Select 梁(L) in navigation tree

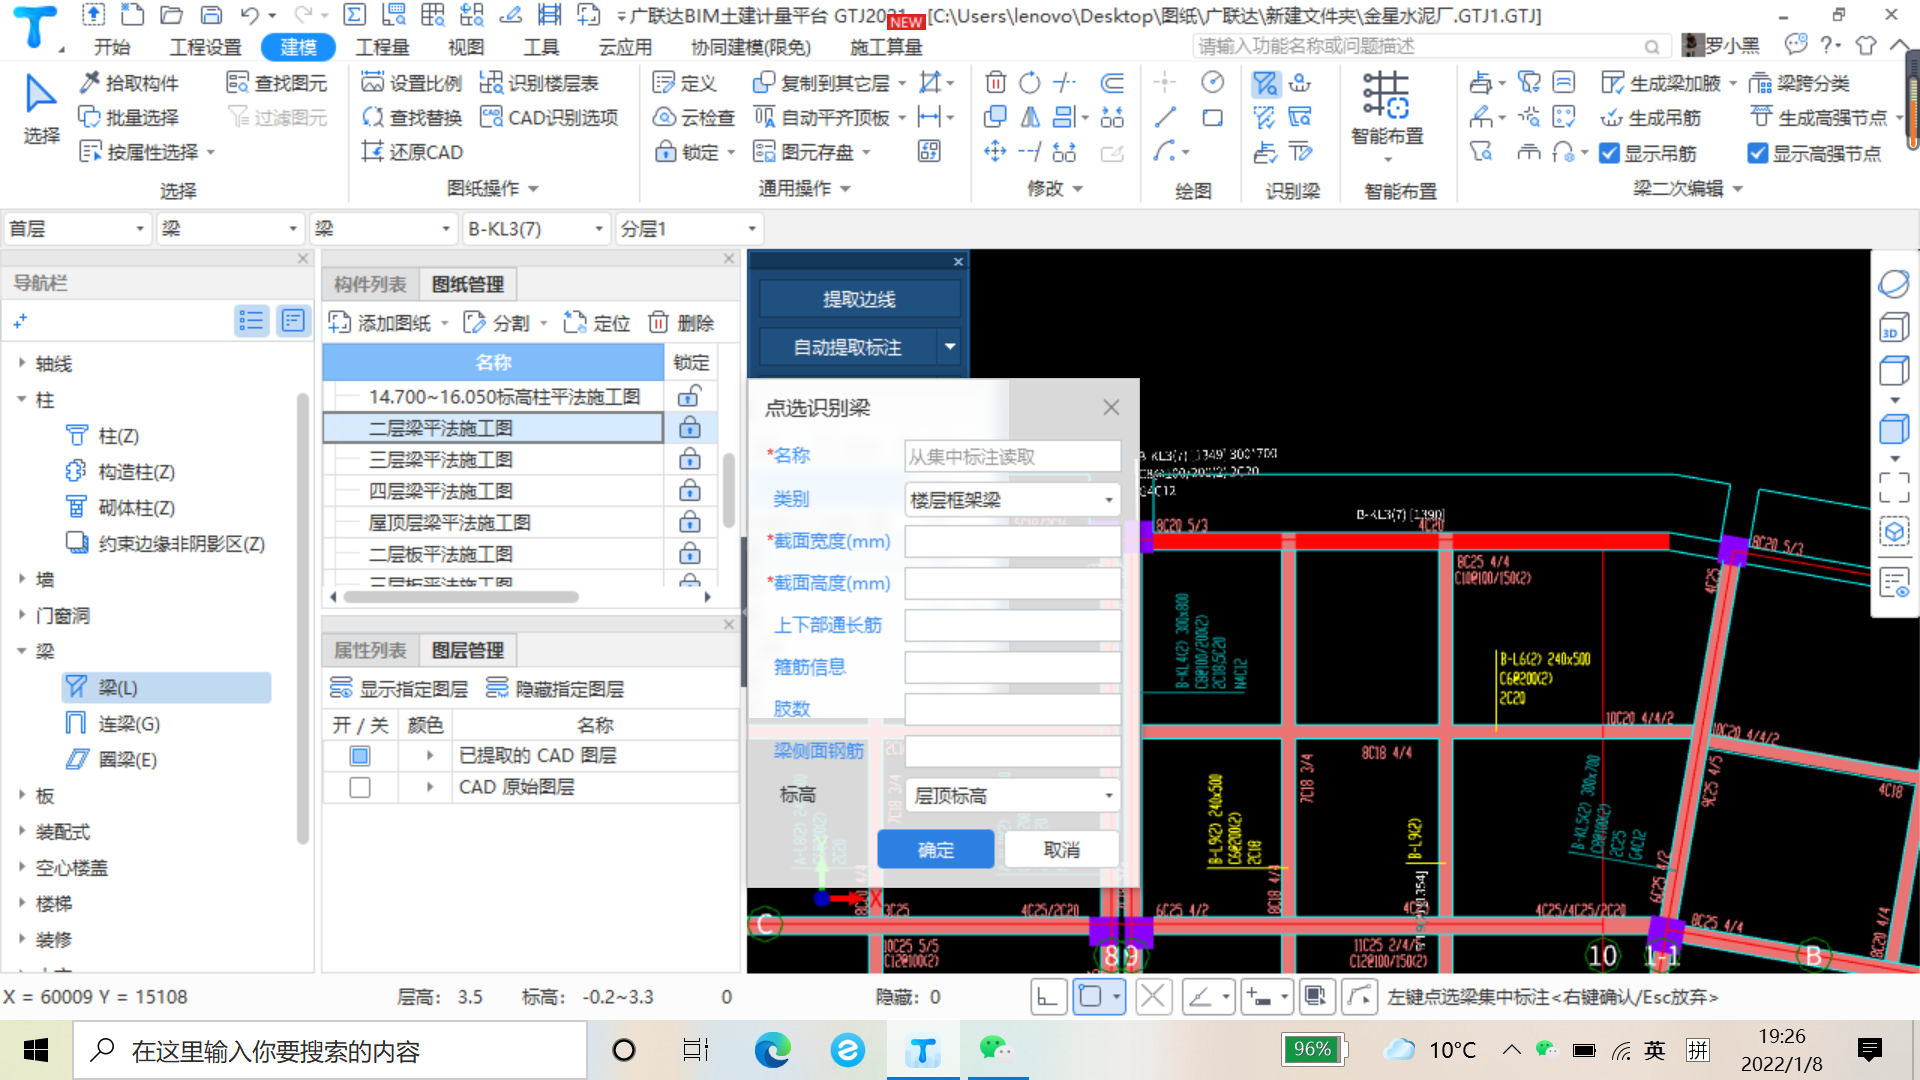[x=167, y=688]
